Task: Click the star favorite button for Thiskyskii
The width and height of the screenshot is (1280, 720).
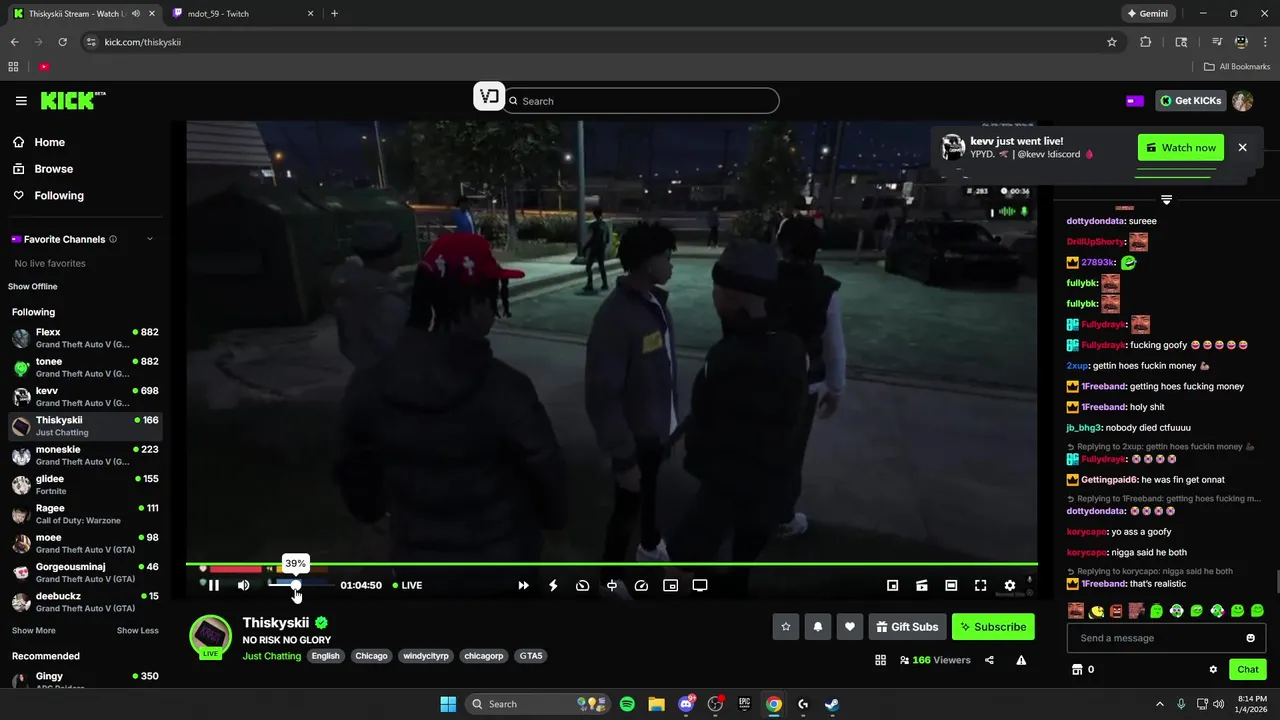Action: pyautogui.click(x=786, y=627)
